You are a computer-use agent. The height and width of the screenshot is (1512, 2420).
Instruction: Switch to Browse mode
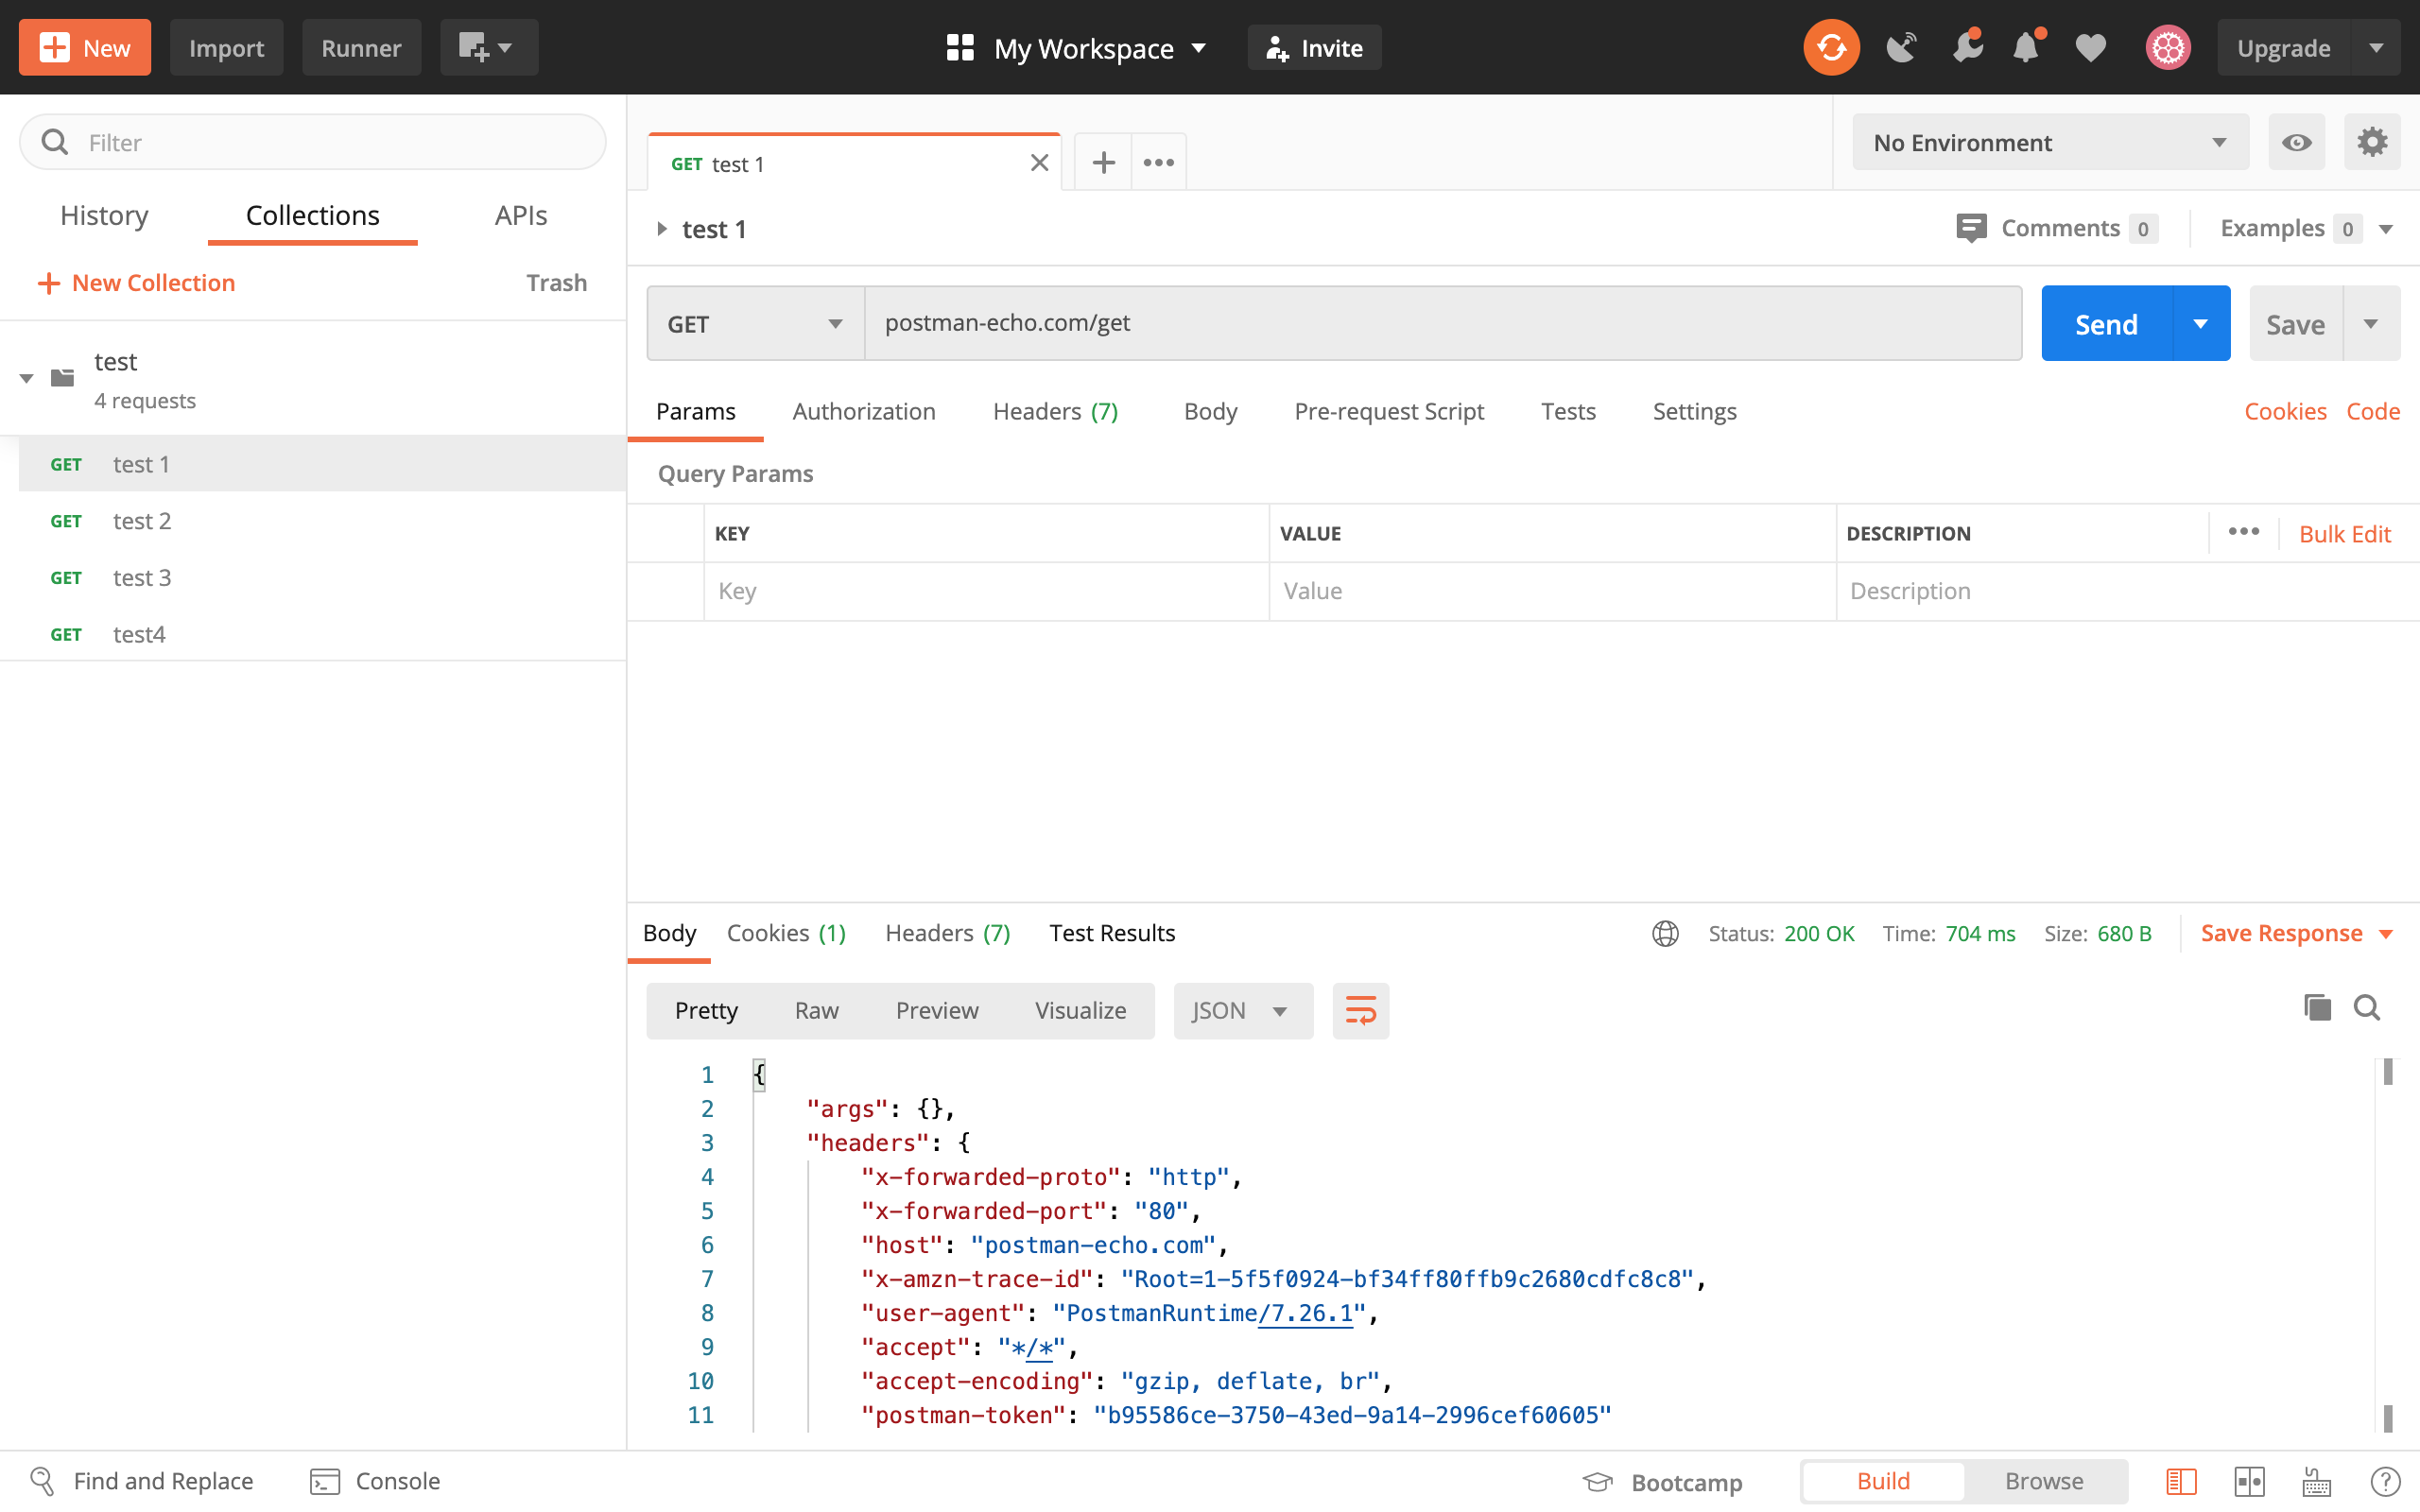tap(2044, 1481)
